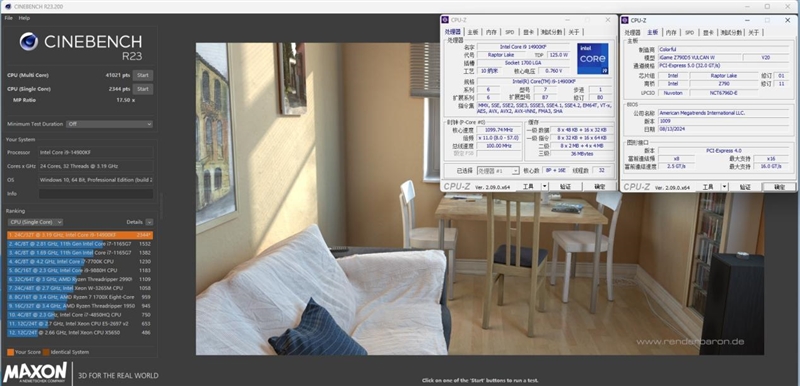Select ranking row Xeon W-3265M CPU

80,288
